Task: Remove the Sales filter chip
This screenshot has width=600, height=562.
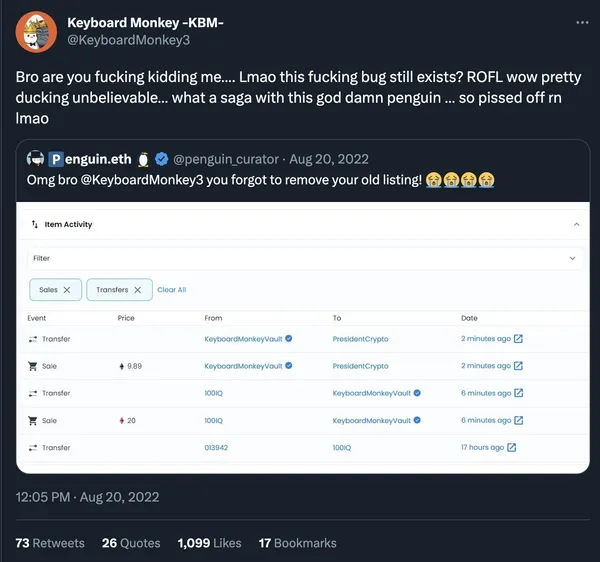Action: (x=67, y=289)
